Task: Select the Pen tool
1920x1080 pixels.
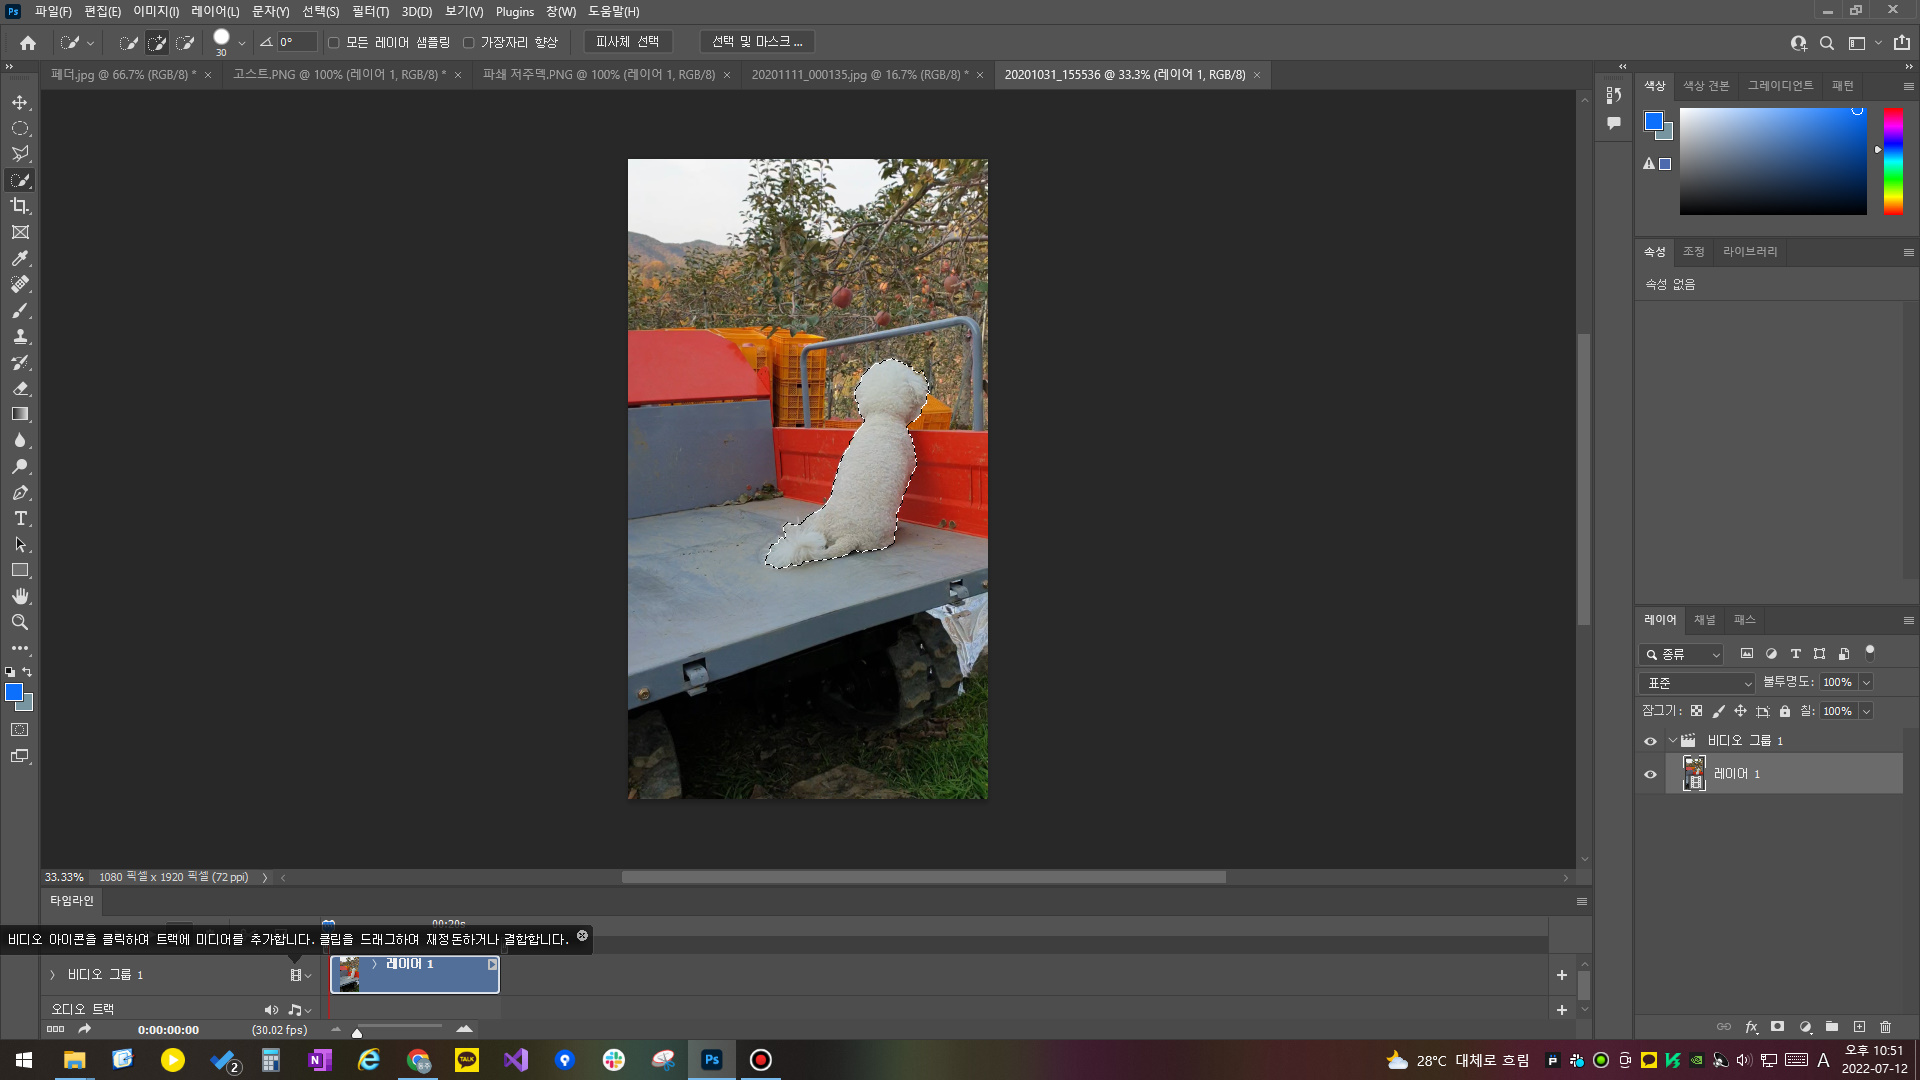Action: pyautogui.click(x=20, y=492)
